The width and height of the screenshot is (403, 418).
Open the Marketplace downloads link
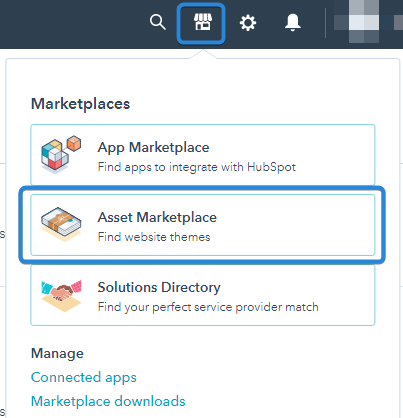point(108,401)
